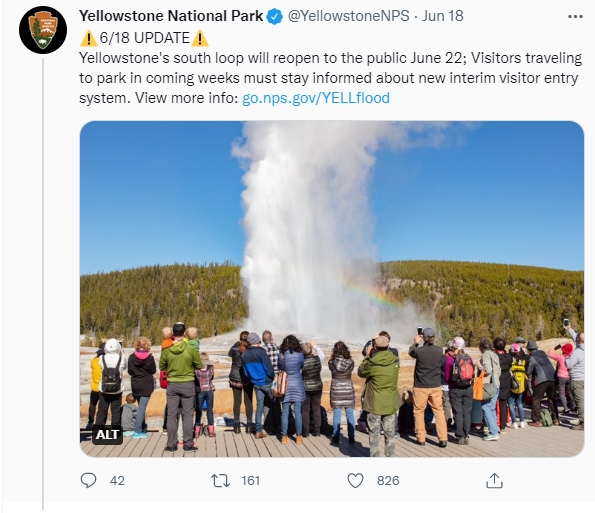Click the Yellowstone NPS profile avatar
The height and width of the screenshot is (513, 595).
(x=43, y=30)
